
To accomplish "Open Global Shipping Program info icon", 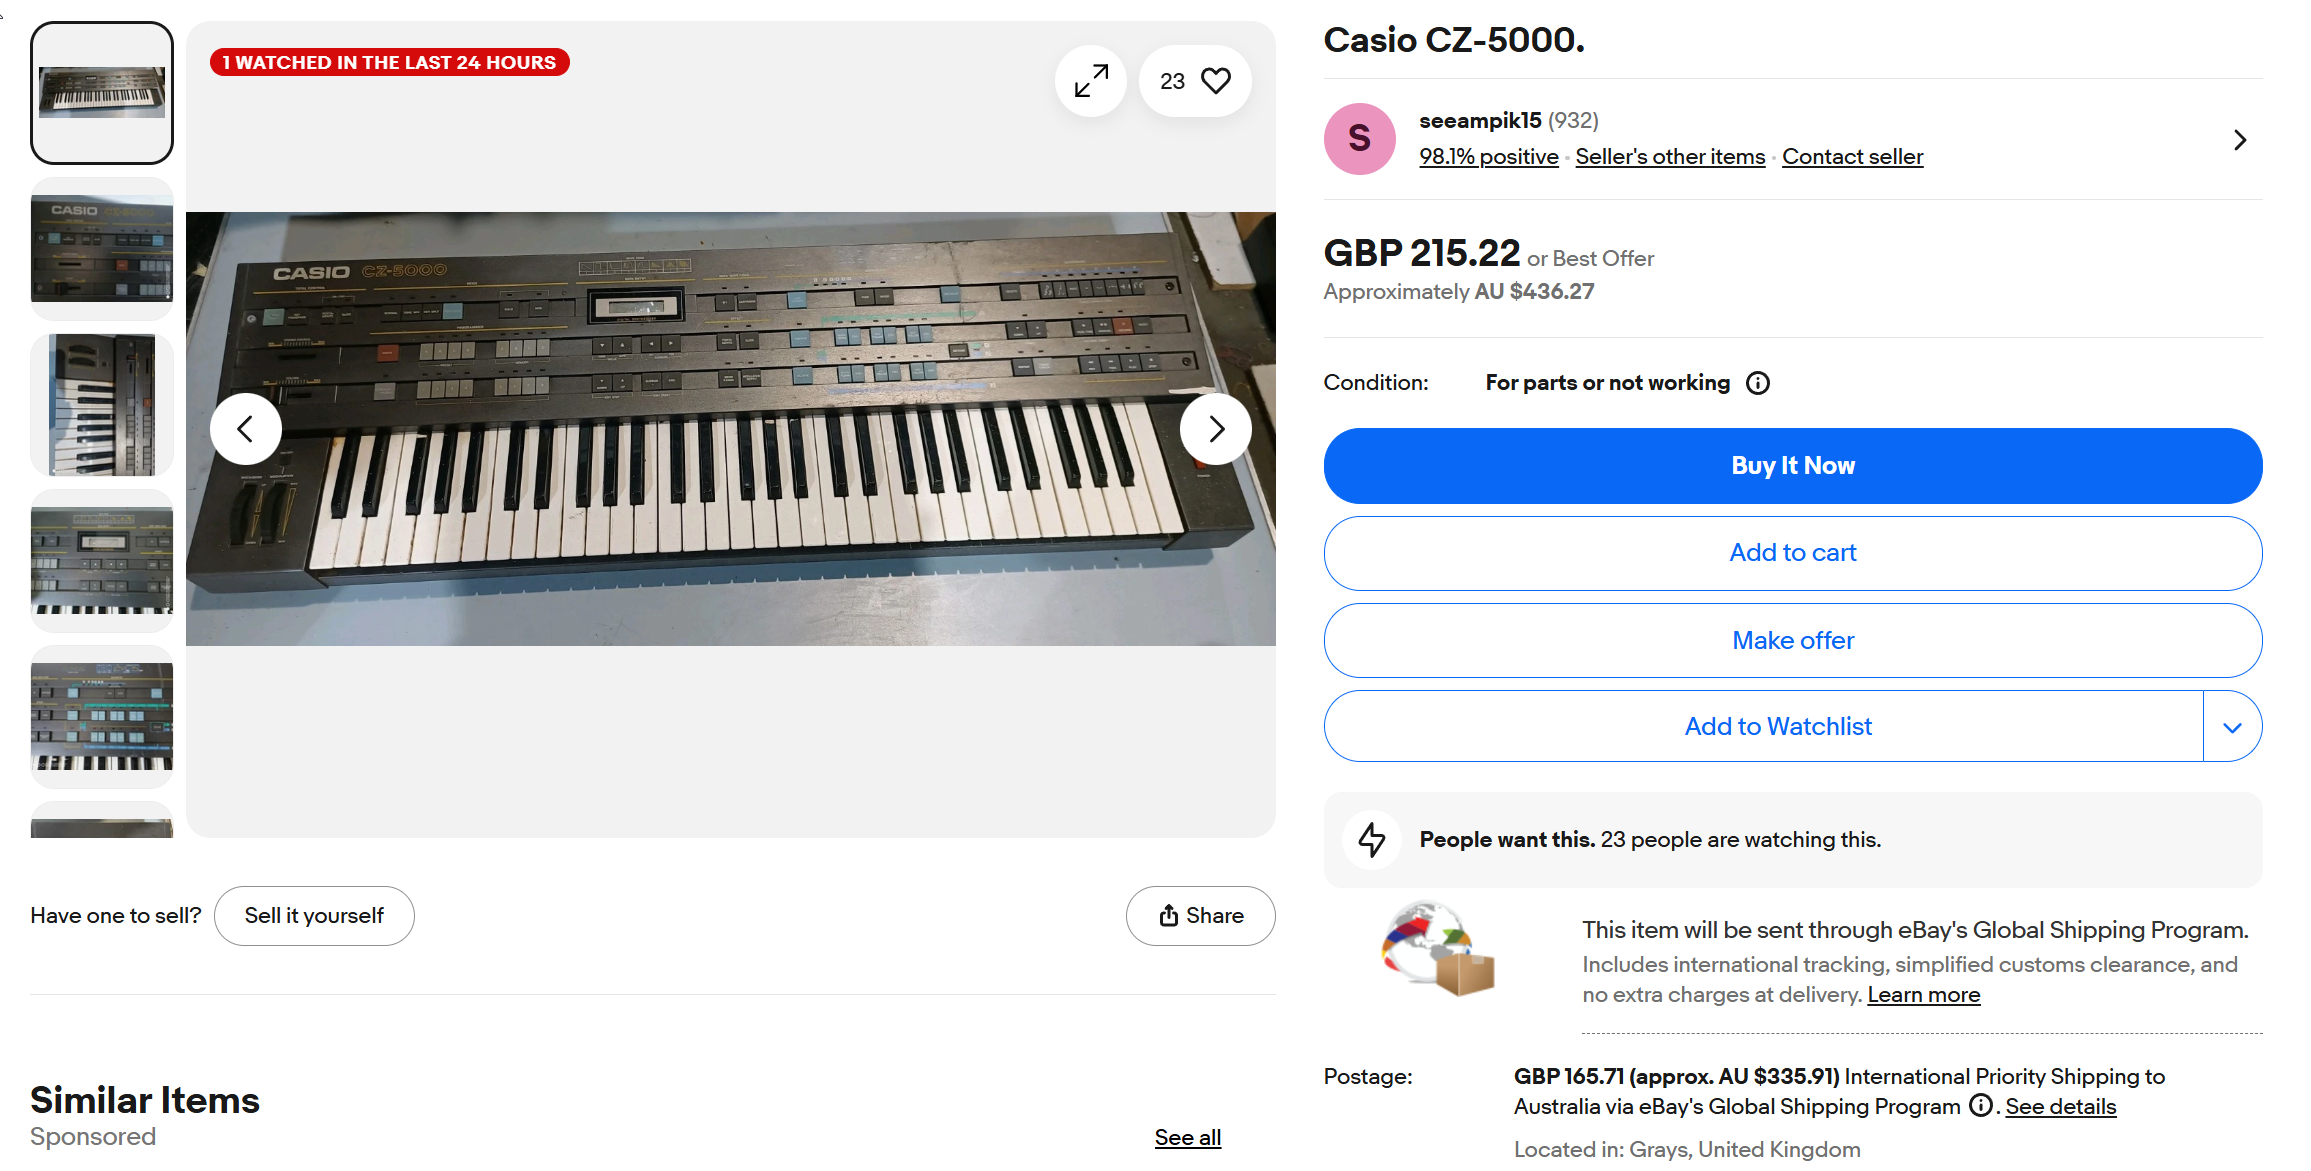I will (1980, 1105).
